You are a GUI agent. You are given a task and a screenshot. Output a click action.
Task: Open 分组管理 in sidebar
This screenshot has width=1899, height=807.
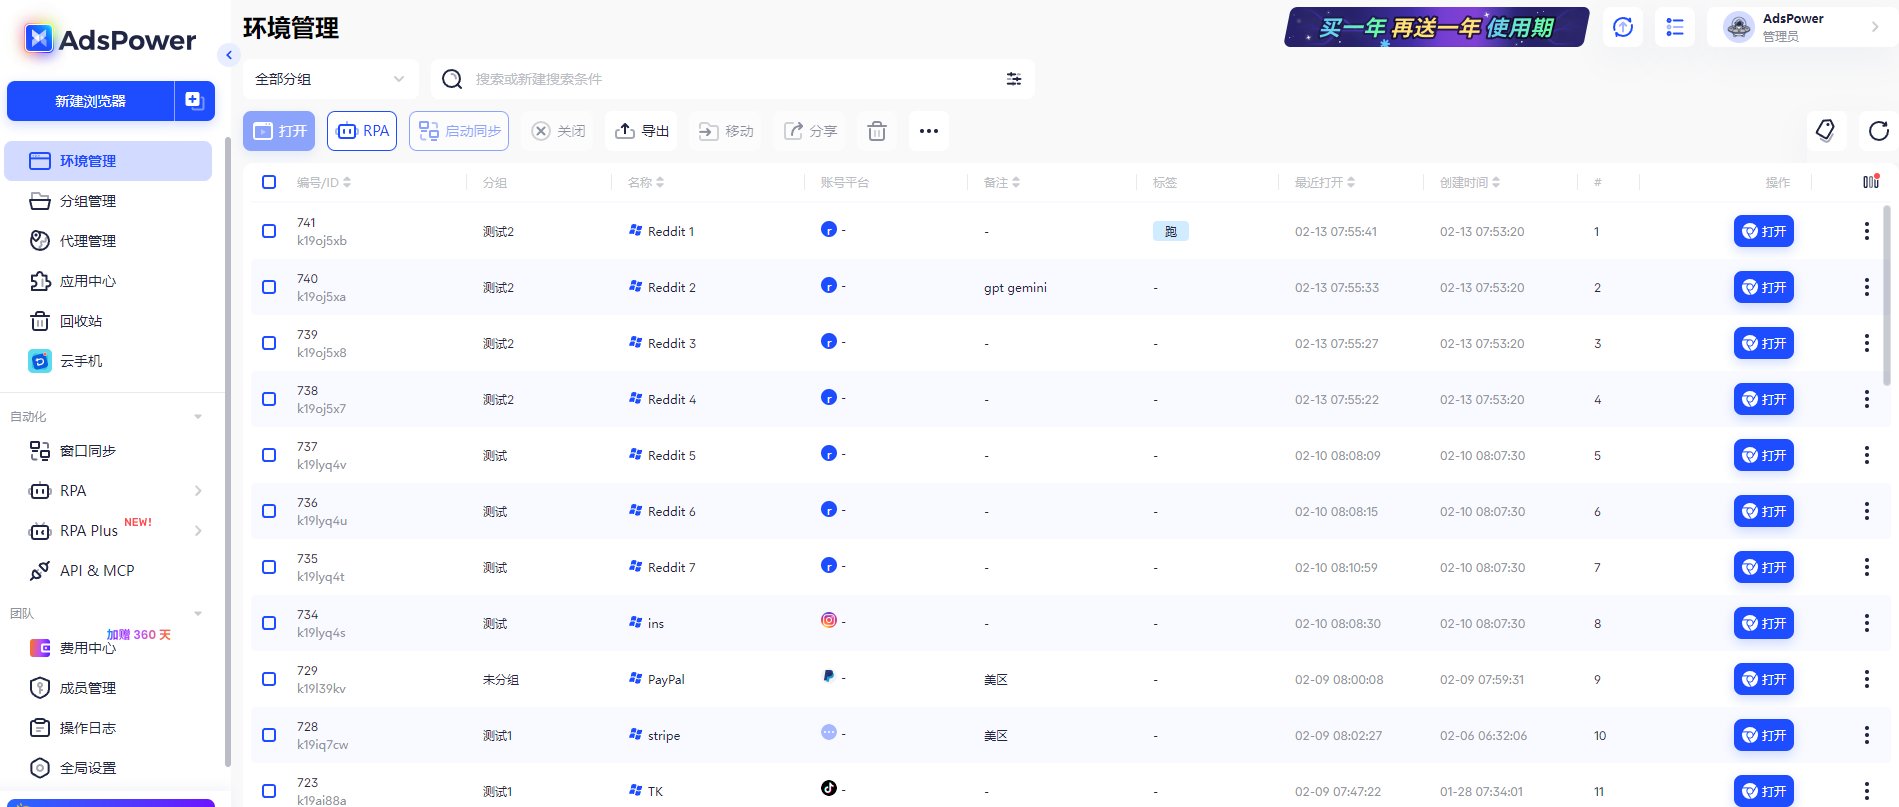pyautogui.click(x=88, y=201)
